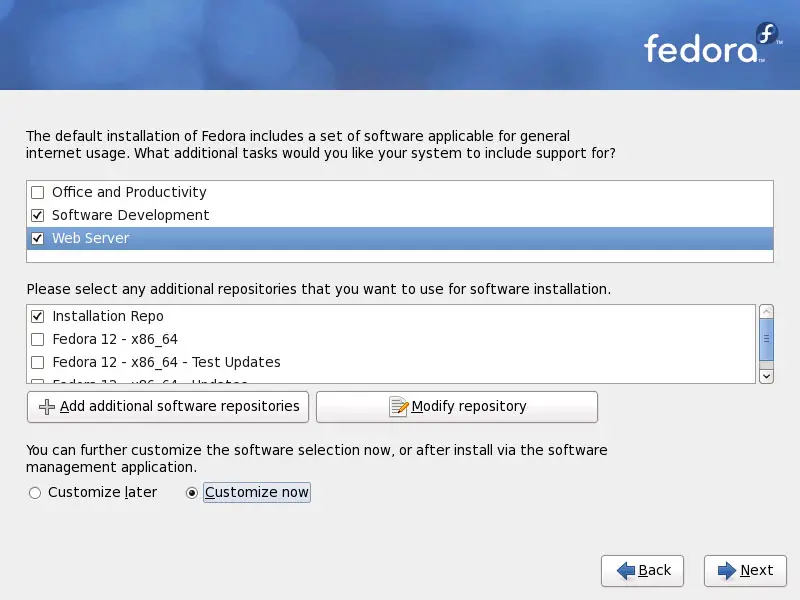This screenshot has width=800, height=600.
Task: Uncheck the Software Development checkbox
Action: tap(37, 215)
